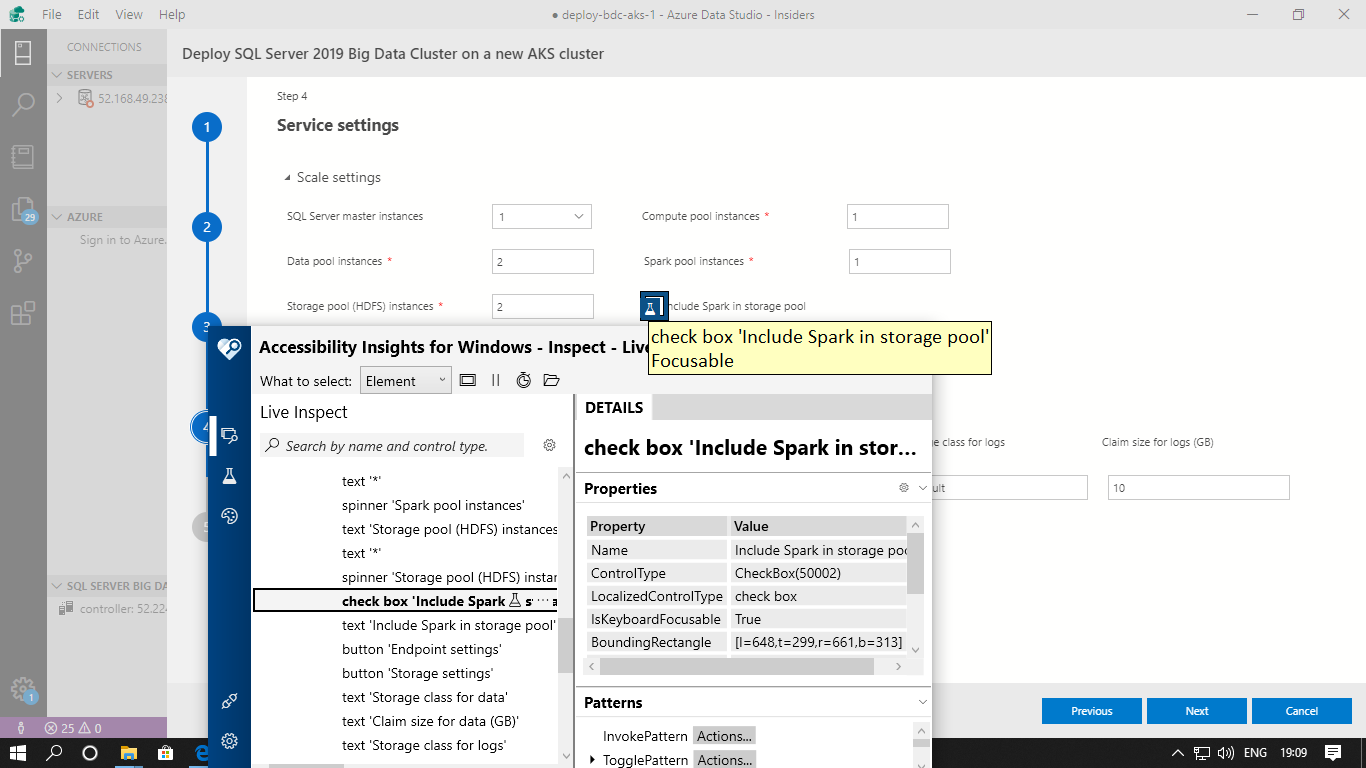
Task: Expand TogglePattern in the Patterns panel
Action: click(x=591, y=759)
